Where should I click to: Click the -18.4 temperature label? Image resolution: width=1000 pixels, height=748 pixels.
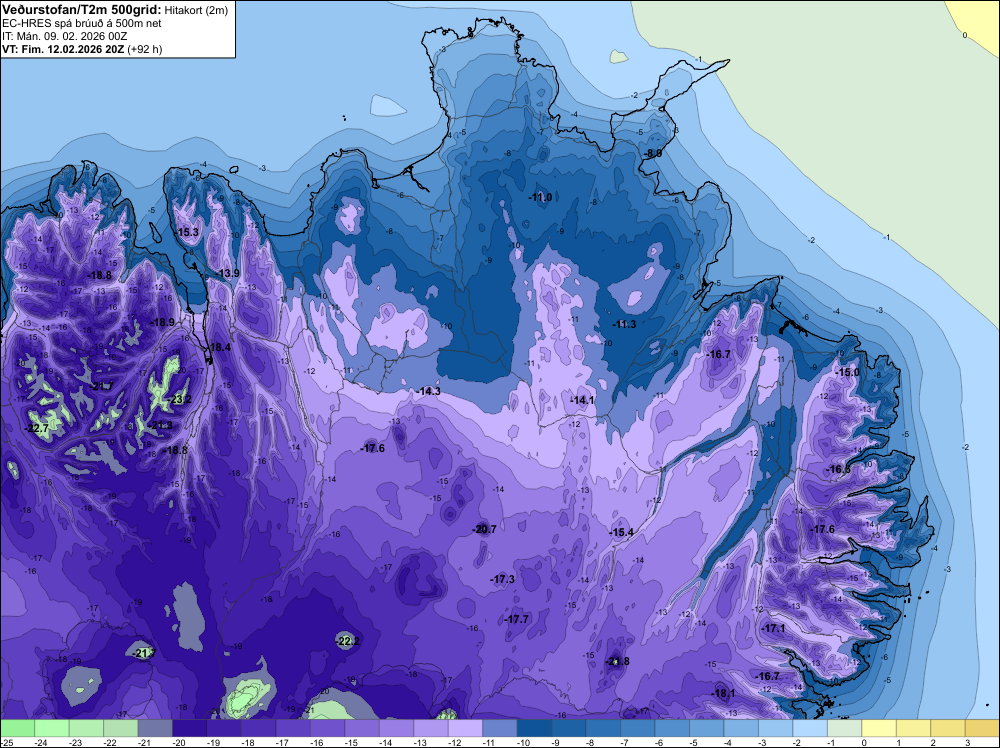pyautogui.click(x=219, y=348)
